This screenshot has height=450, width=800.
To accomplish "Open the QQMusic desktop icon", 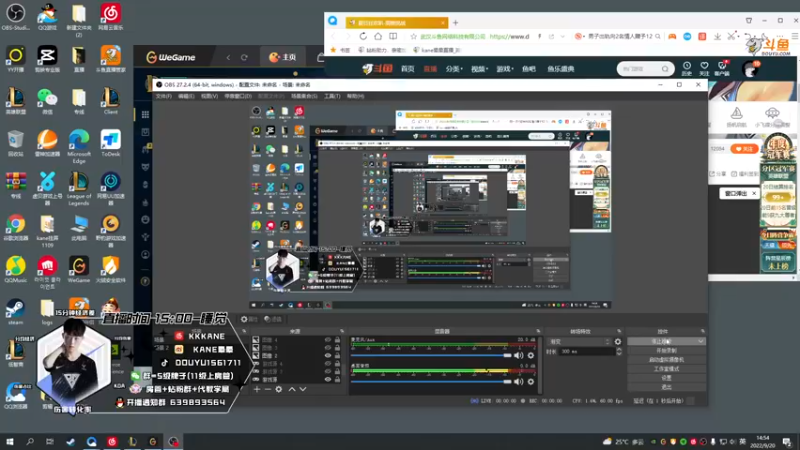I will coord(15,269).
